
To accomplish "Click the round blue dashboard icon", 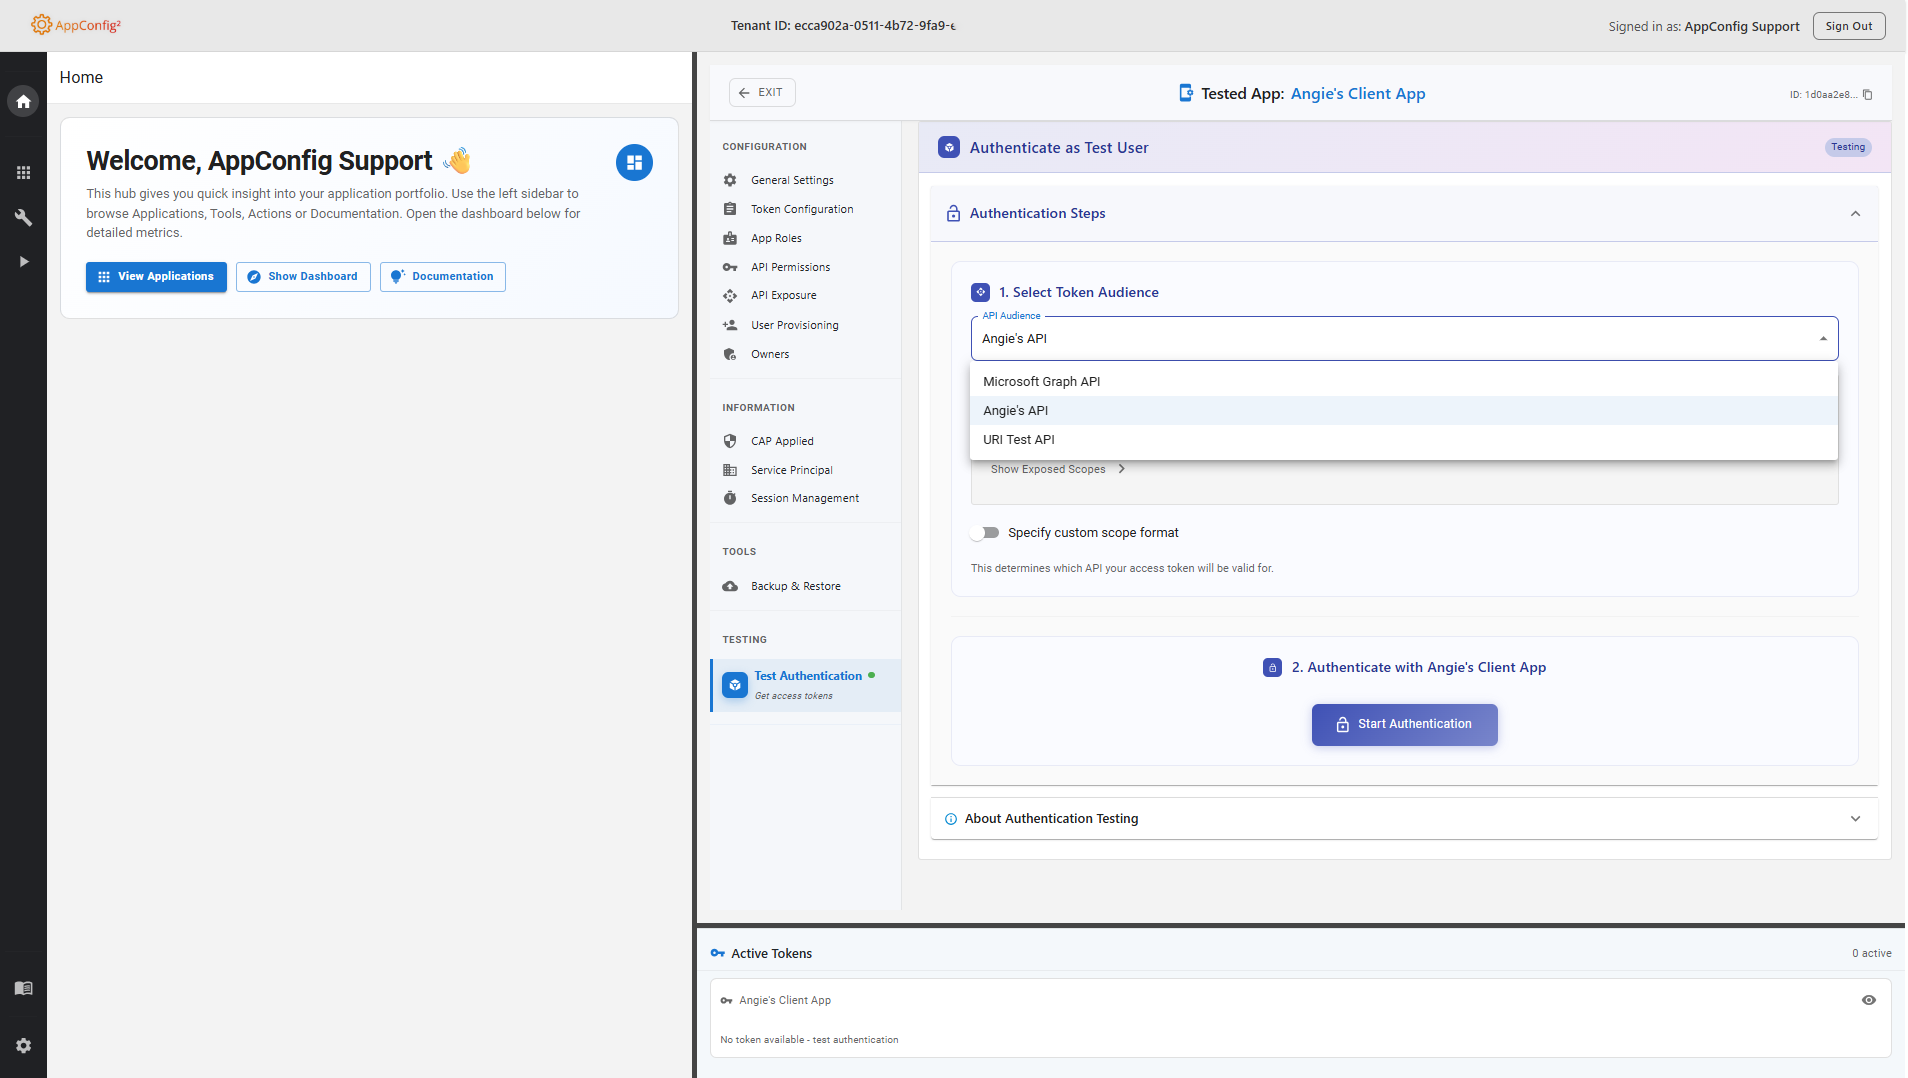I will coord(634,162).
